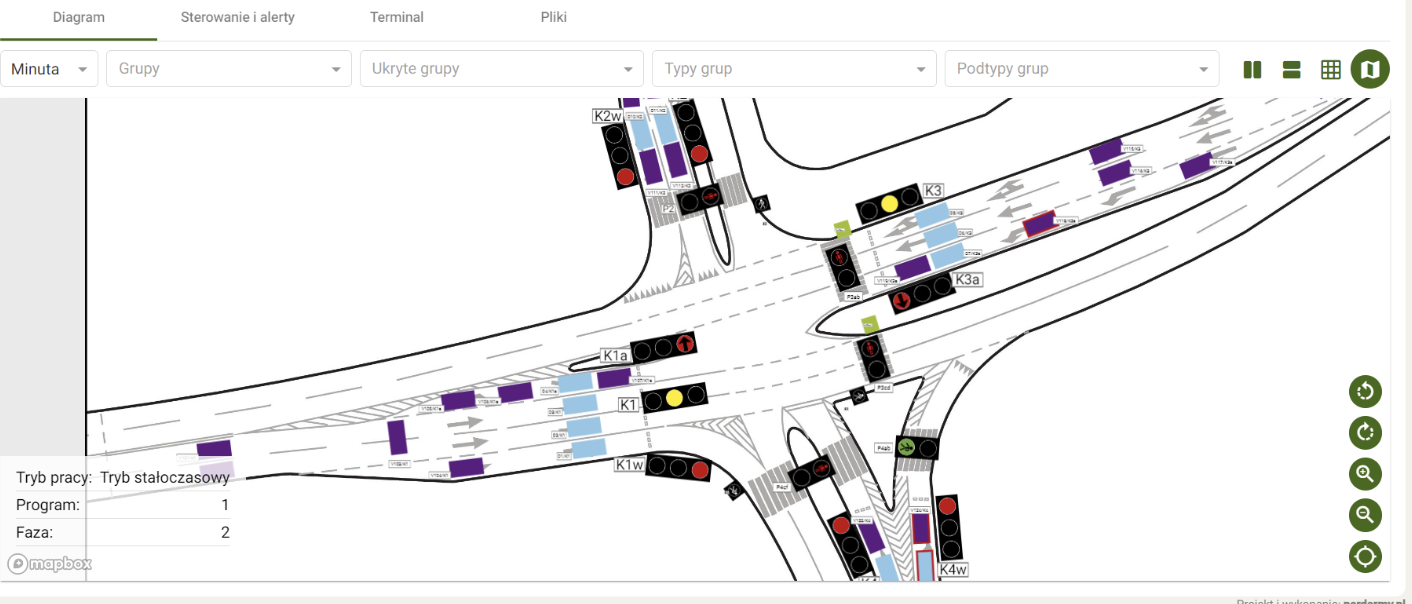Image resolution: width=1412 pixels, height=604 pixels.
Task: Select the Ukryte grupy filter field
Action: [500, 68]
